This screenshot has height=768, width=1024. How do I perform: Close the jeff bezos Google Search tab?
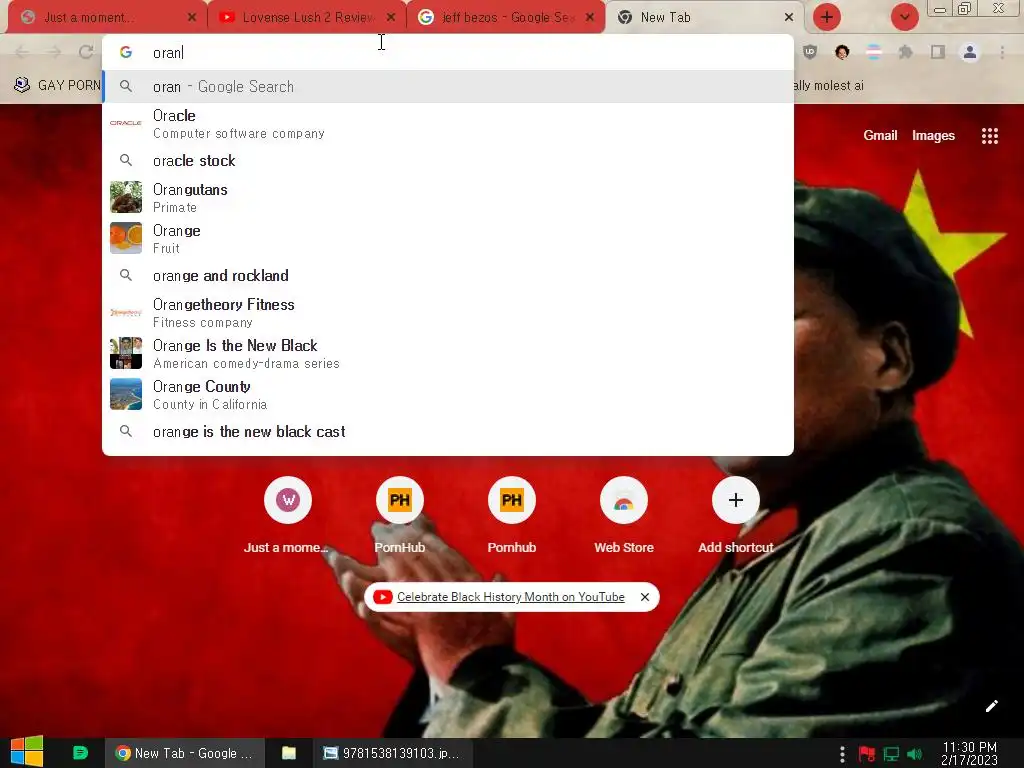pyautogui.click(x=590, y=17)
